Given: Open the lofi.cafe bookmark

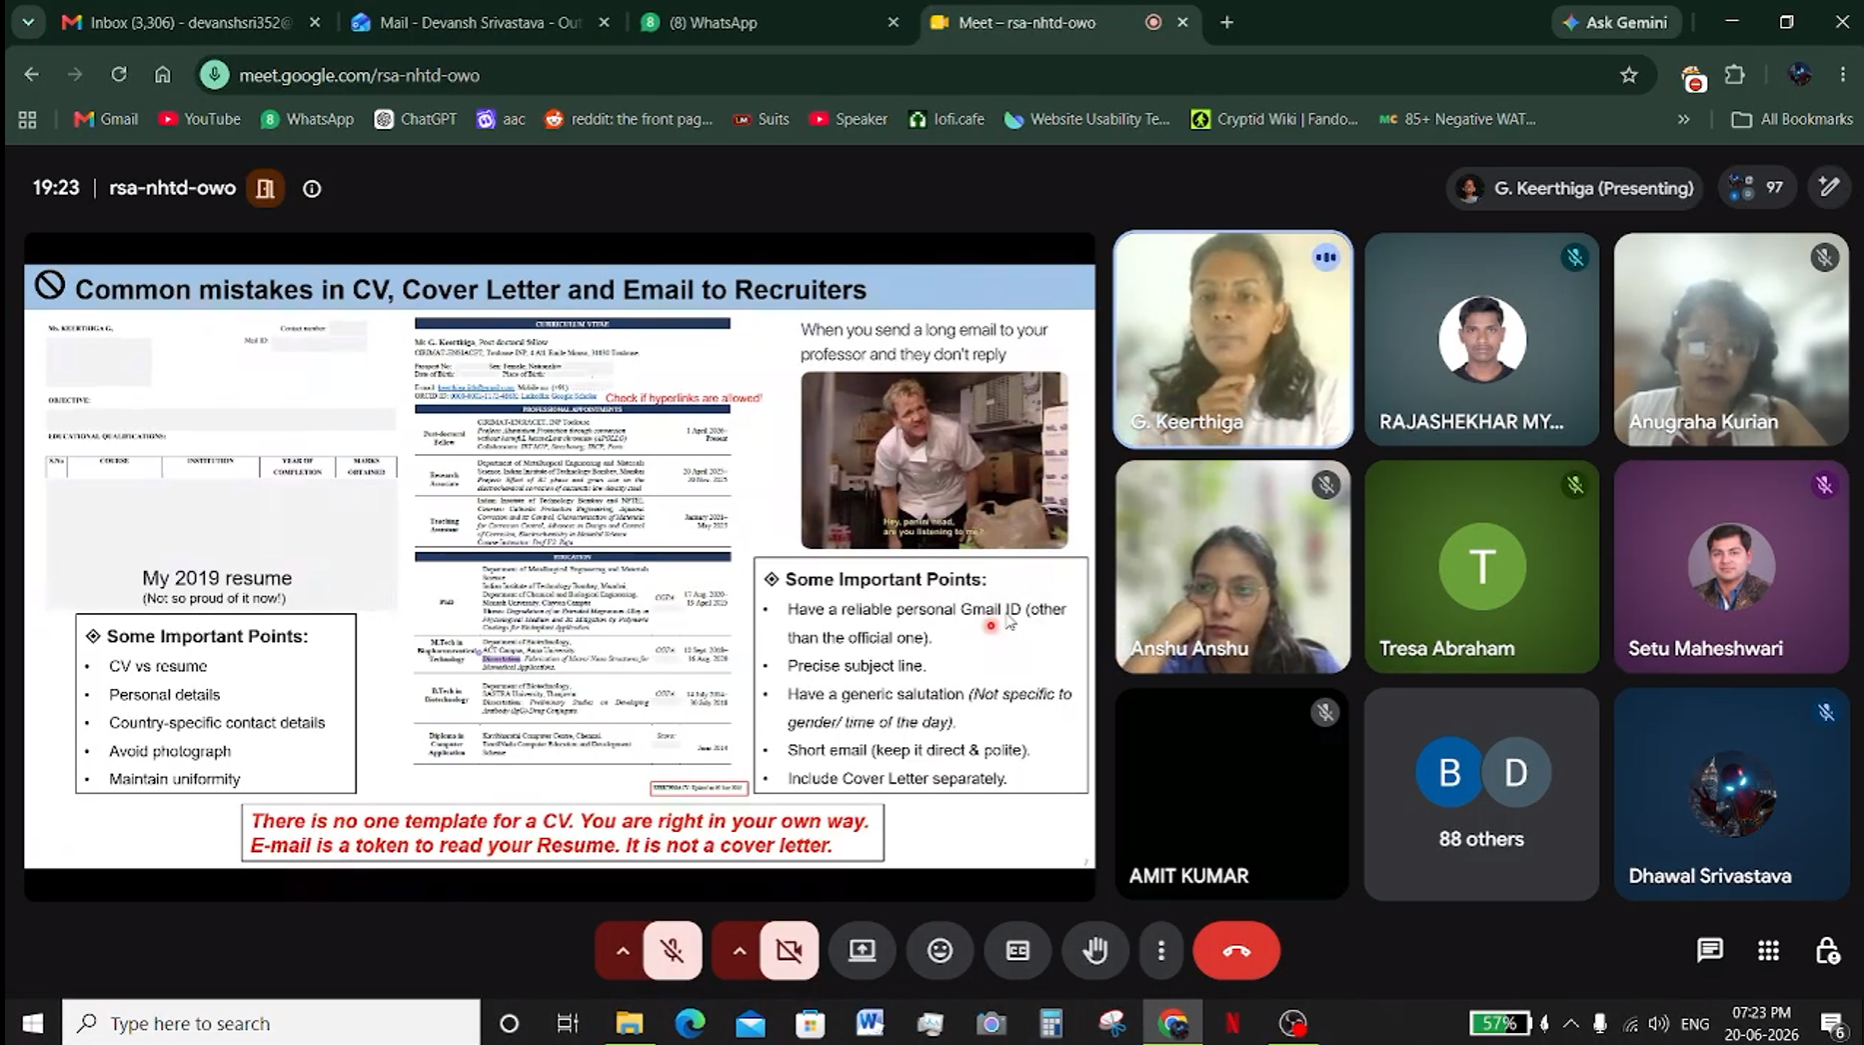Looking at the screenshot, I should [x=946, y=119].
